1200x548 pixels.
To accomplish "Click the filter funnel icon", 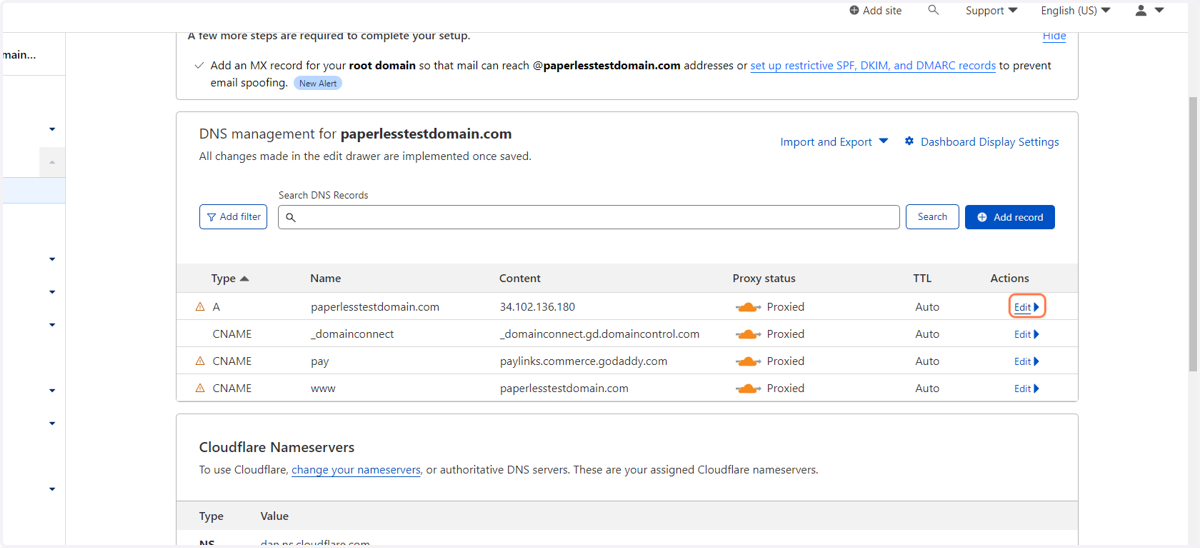I will 211,217.
